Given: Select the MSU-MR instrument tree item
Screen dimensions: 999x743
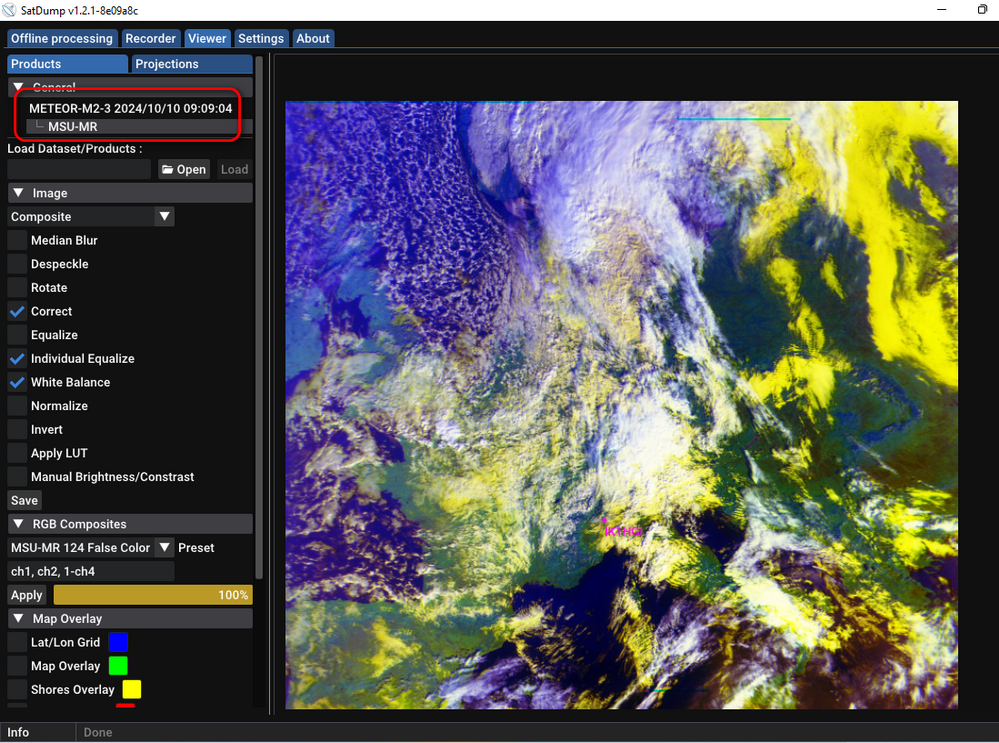Looking at the screenshot, I should click(72, 127).
